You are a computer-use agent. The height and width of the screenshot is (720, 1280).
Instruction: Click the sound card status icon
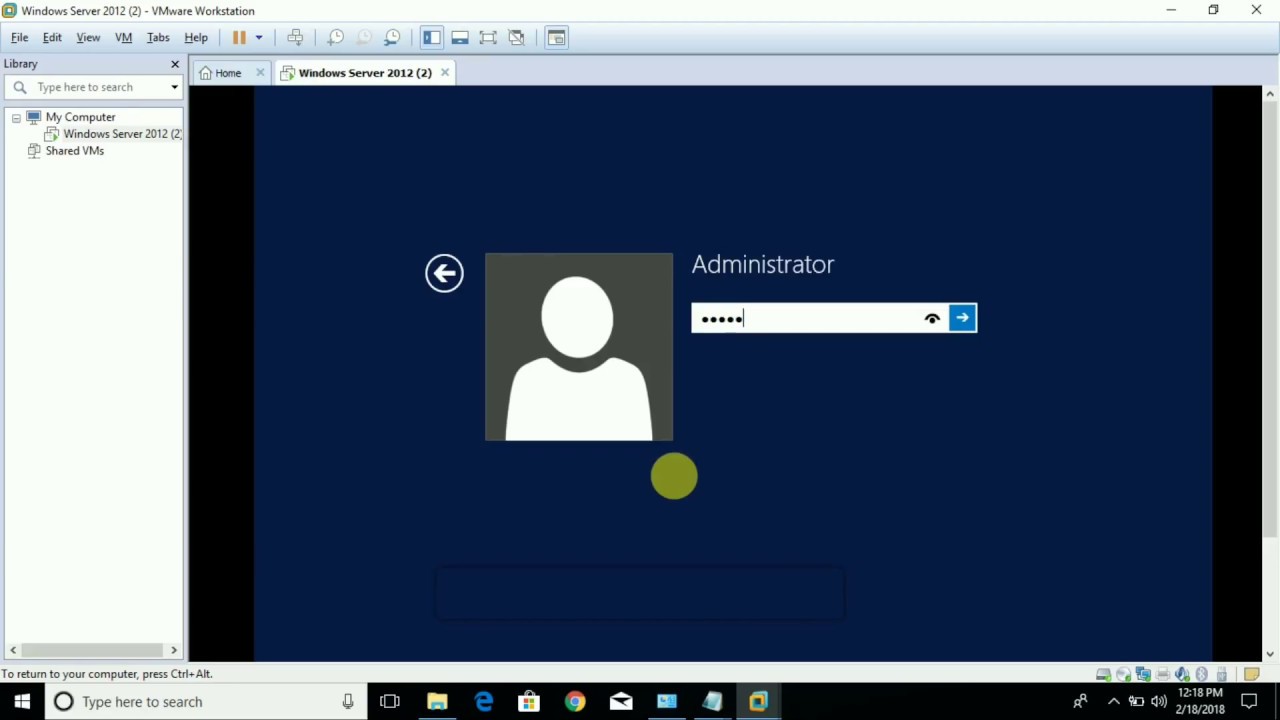(1182, 674)
